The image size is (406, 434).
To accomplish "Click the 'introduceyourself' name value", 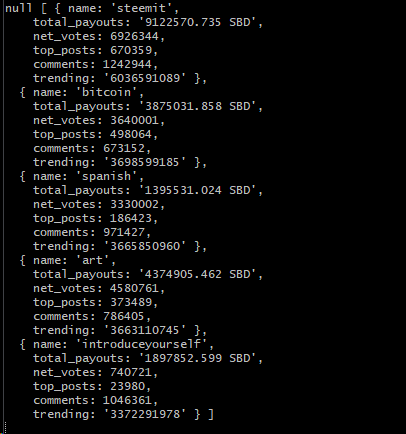I will click(x=141, y=344).
